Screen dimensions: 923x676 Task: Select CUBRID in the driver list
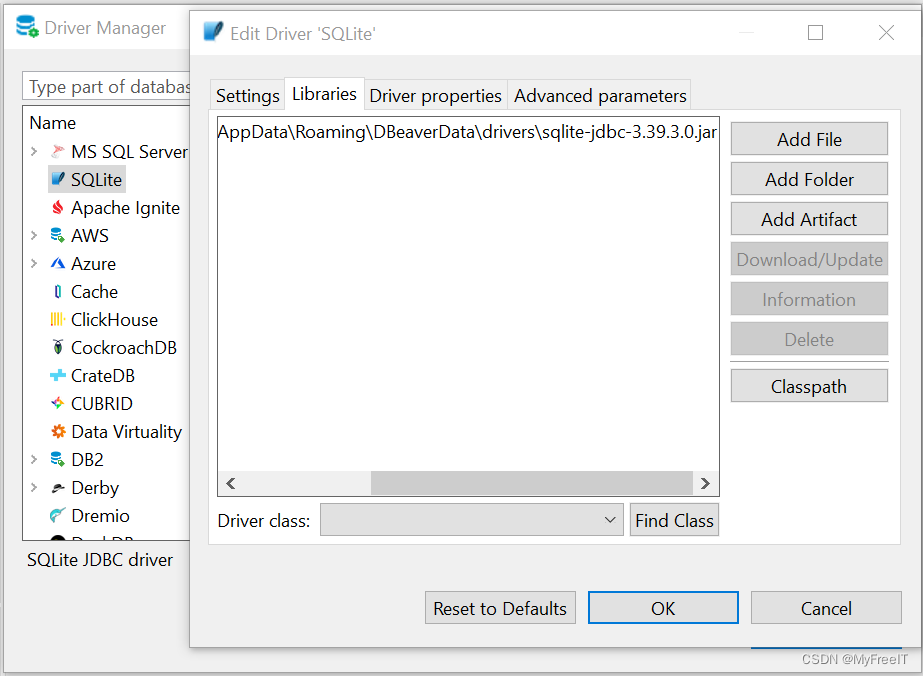[x=102, y=404]
